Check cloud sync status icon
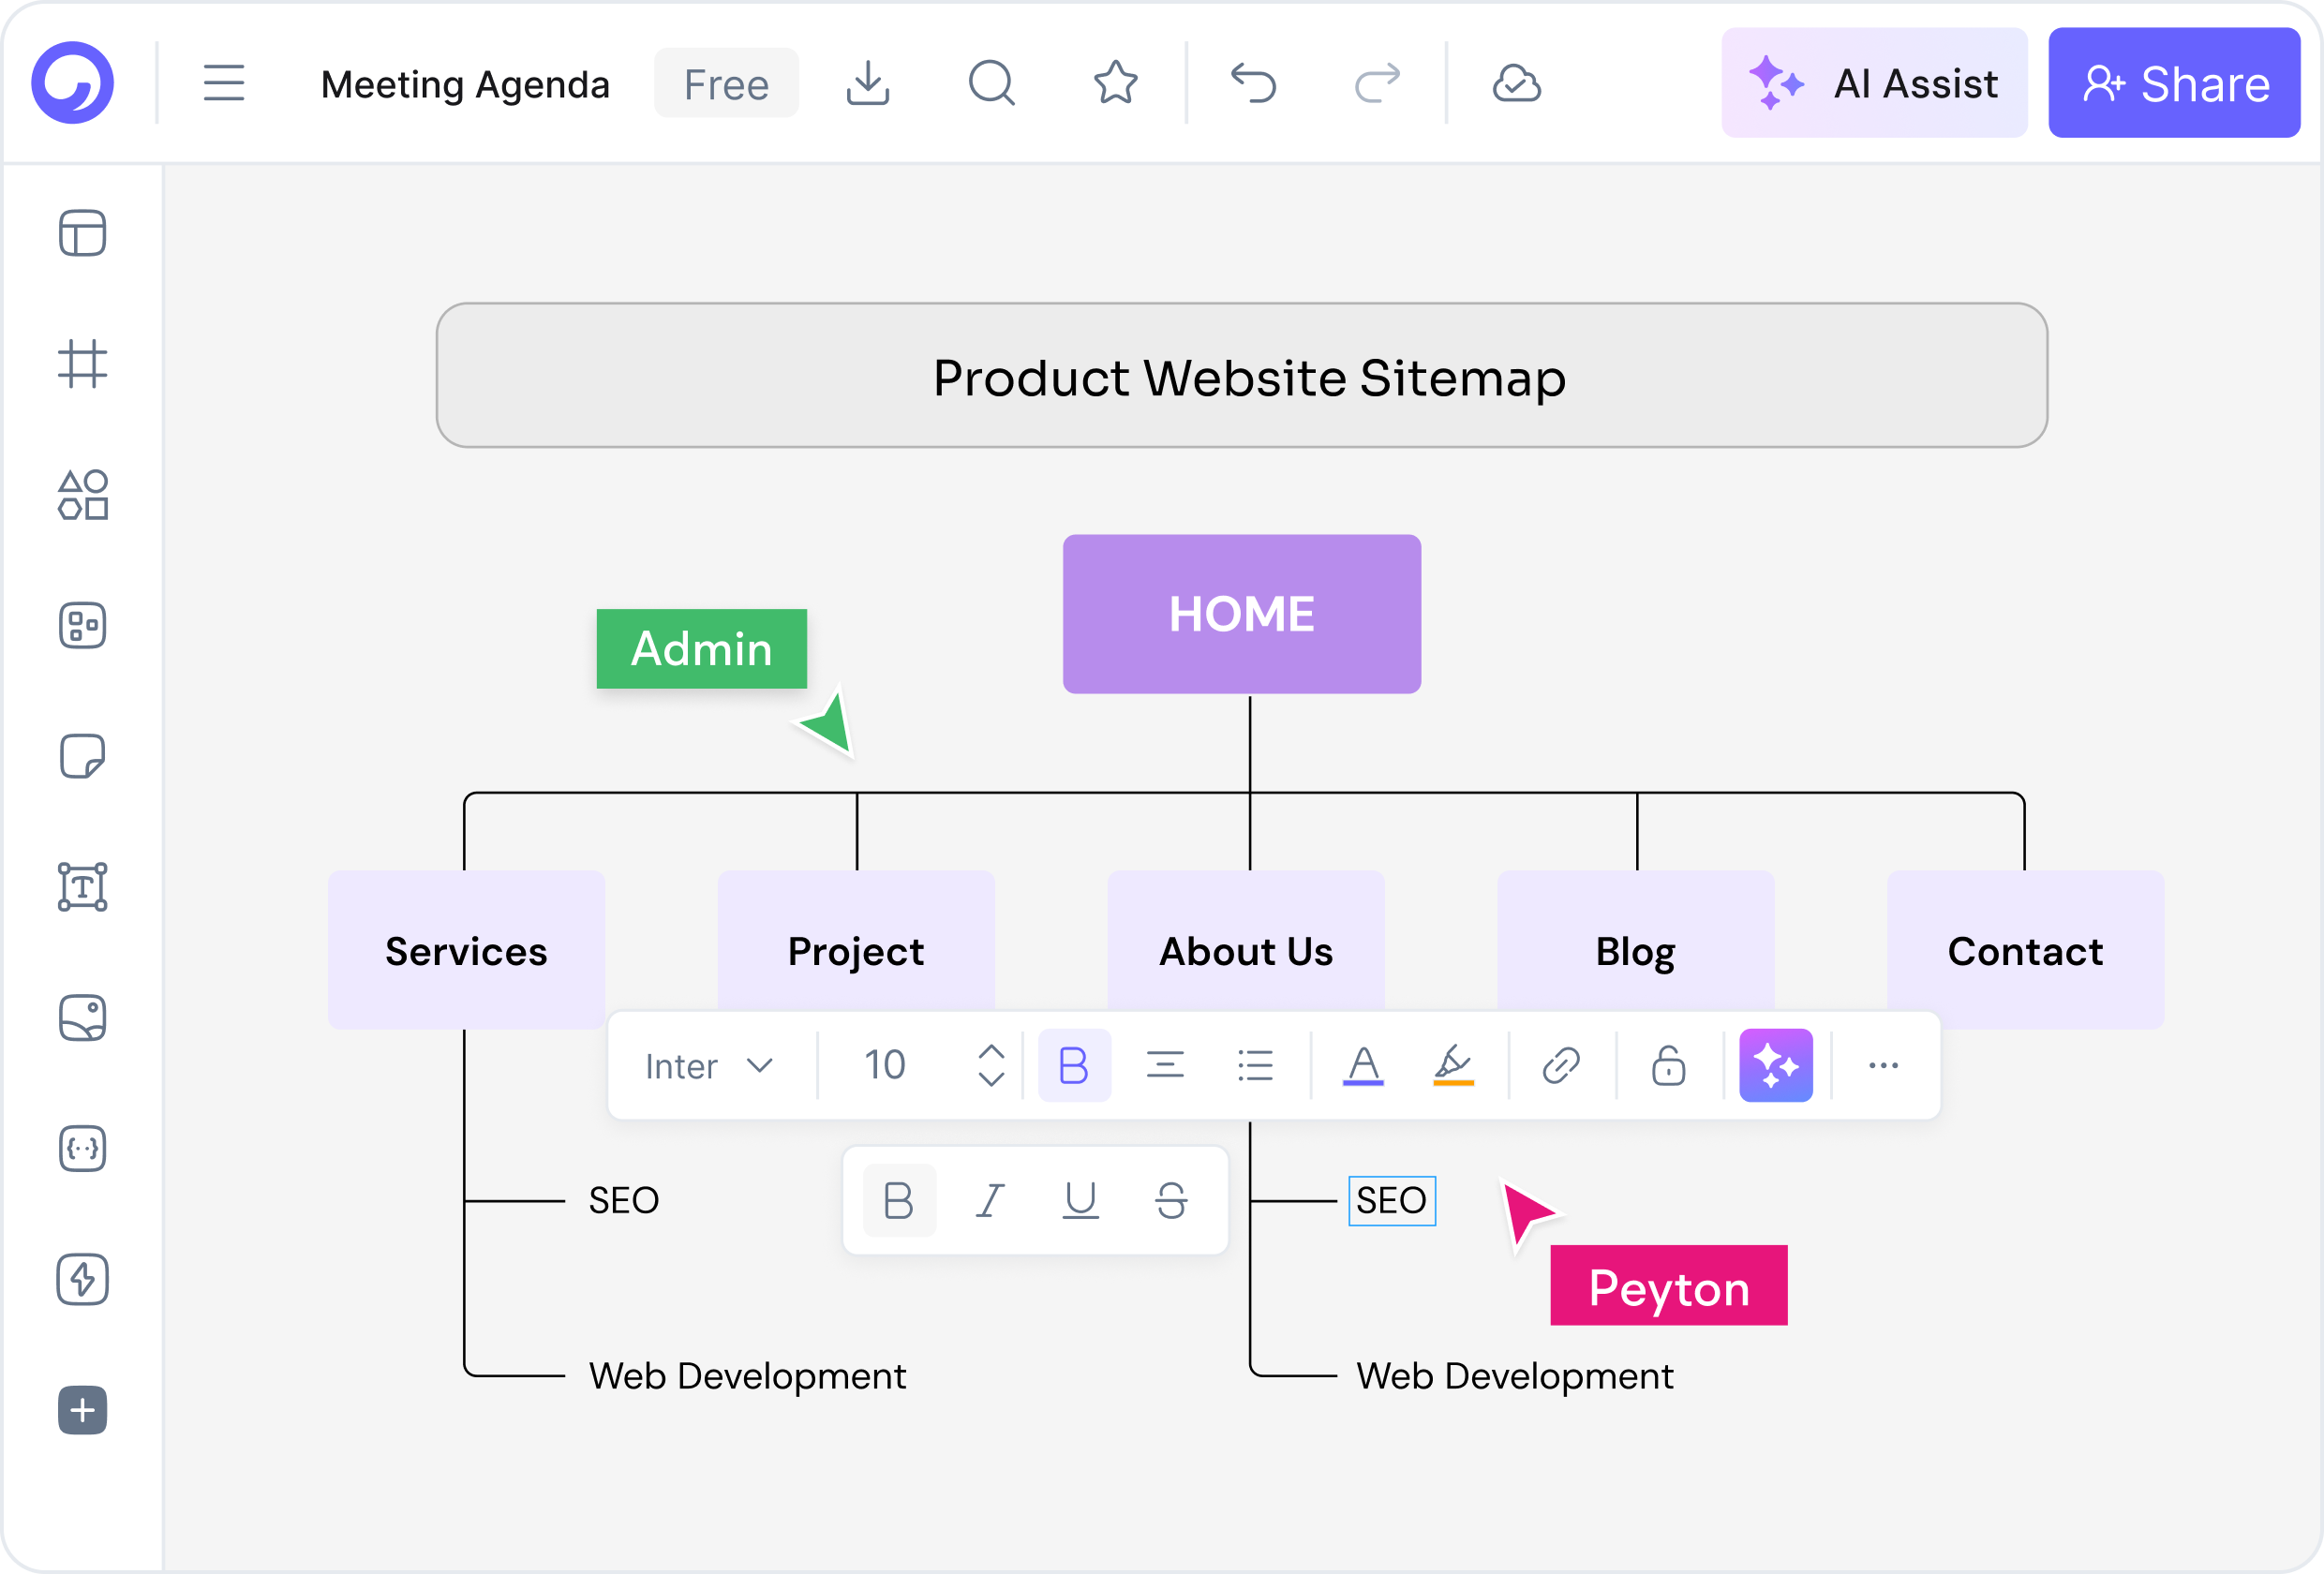The width and height of the screenshot is (2324, 1574). 1516,83
